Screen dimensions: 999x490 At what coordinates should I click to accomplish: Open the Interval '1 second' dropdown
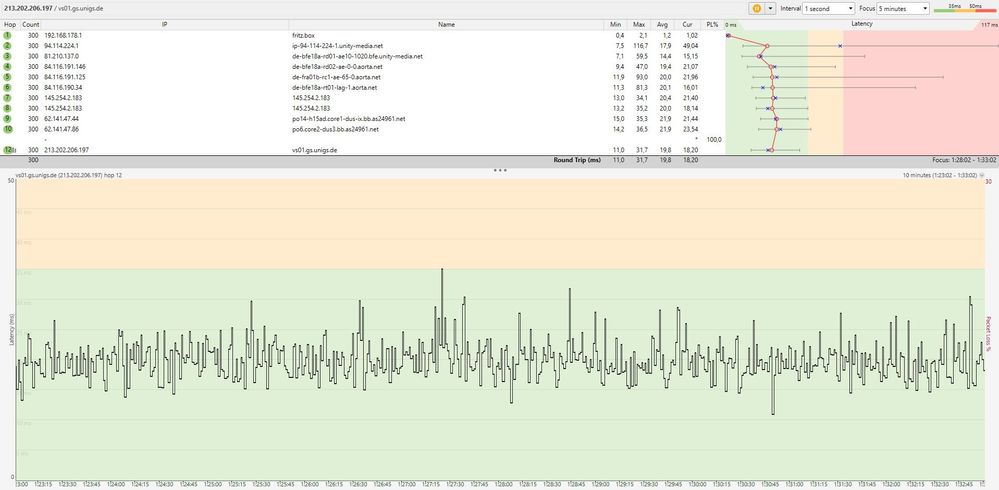point(828,9)
